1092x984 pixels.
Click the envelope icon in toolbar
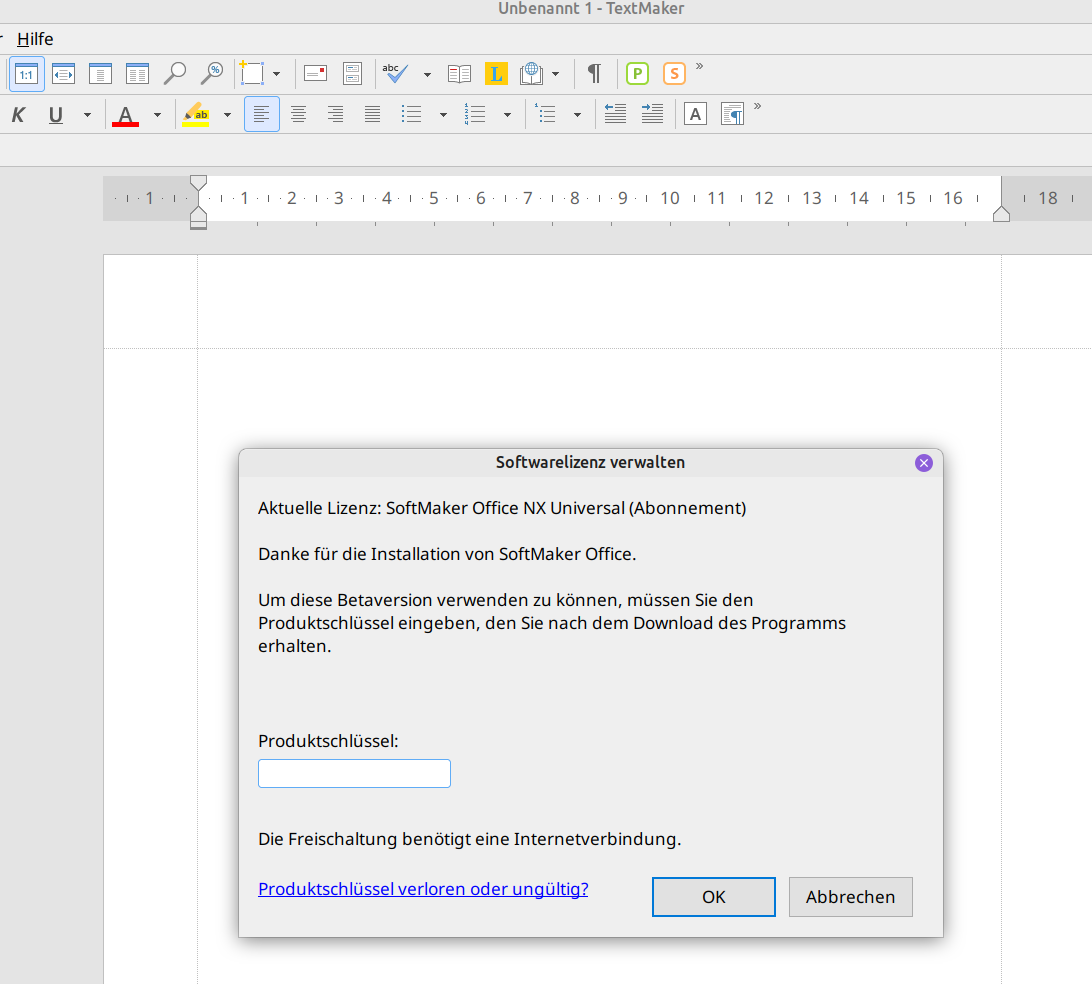click(x=315, y=74)
